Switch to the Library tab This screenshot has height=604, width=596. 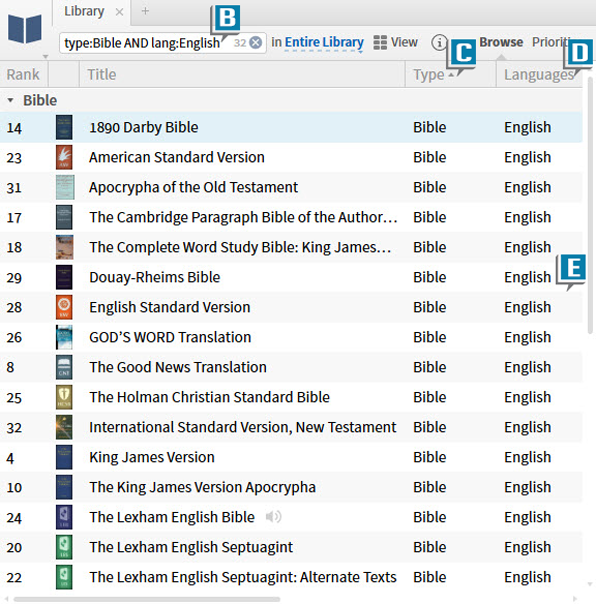(84, 11)
